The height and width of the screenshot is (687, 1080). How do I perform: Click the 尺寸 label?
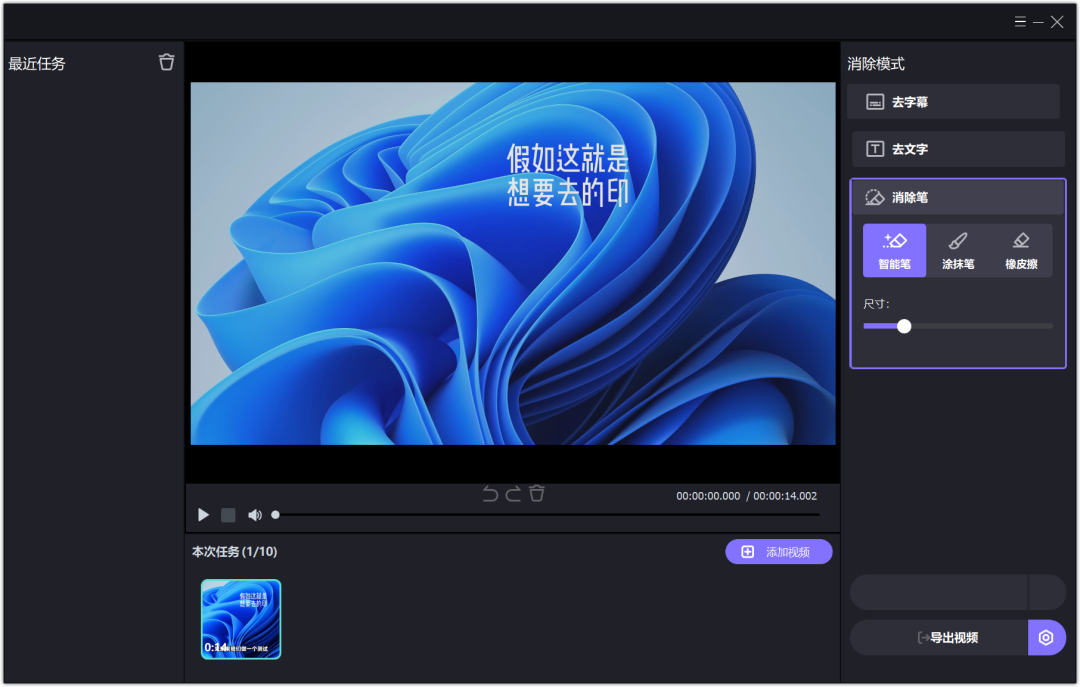pyautogui.click(x=876, y=304)
